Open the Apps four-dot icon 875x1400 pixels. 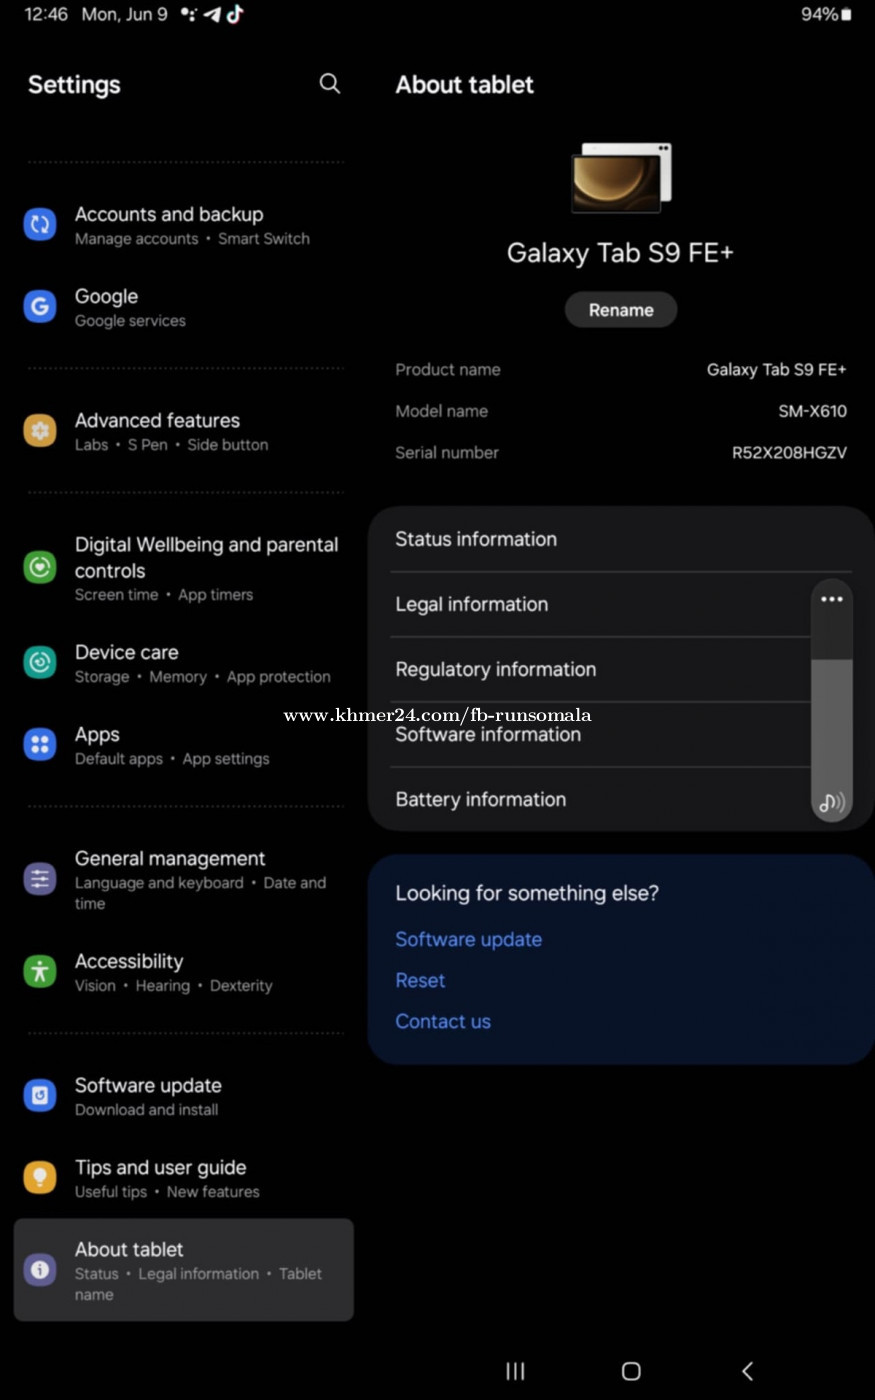pos(40,744)
